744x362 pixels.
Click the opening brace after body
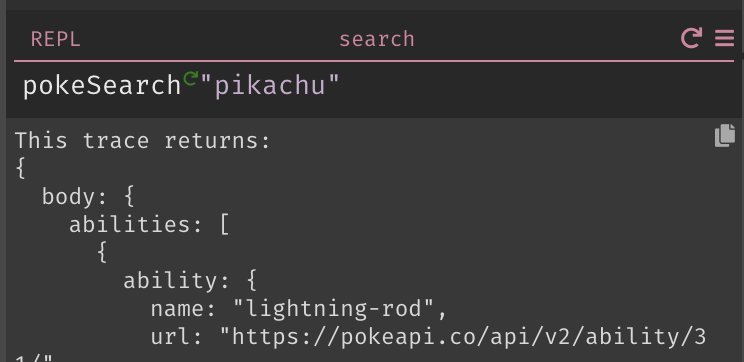click(129, 197)
